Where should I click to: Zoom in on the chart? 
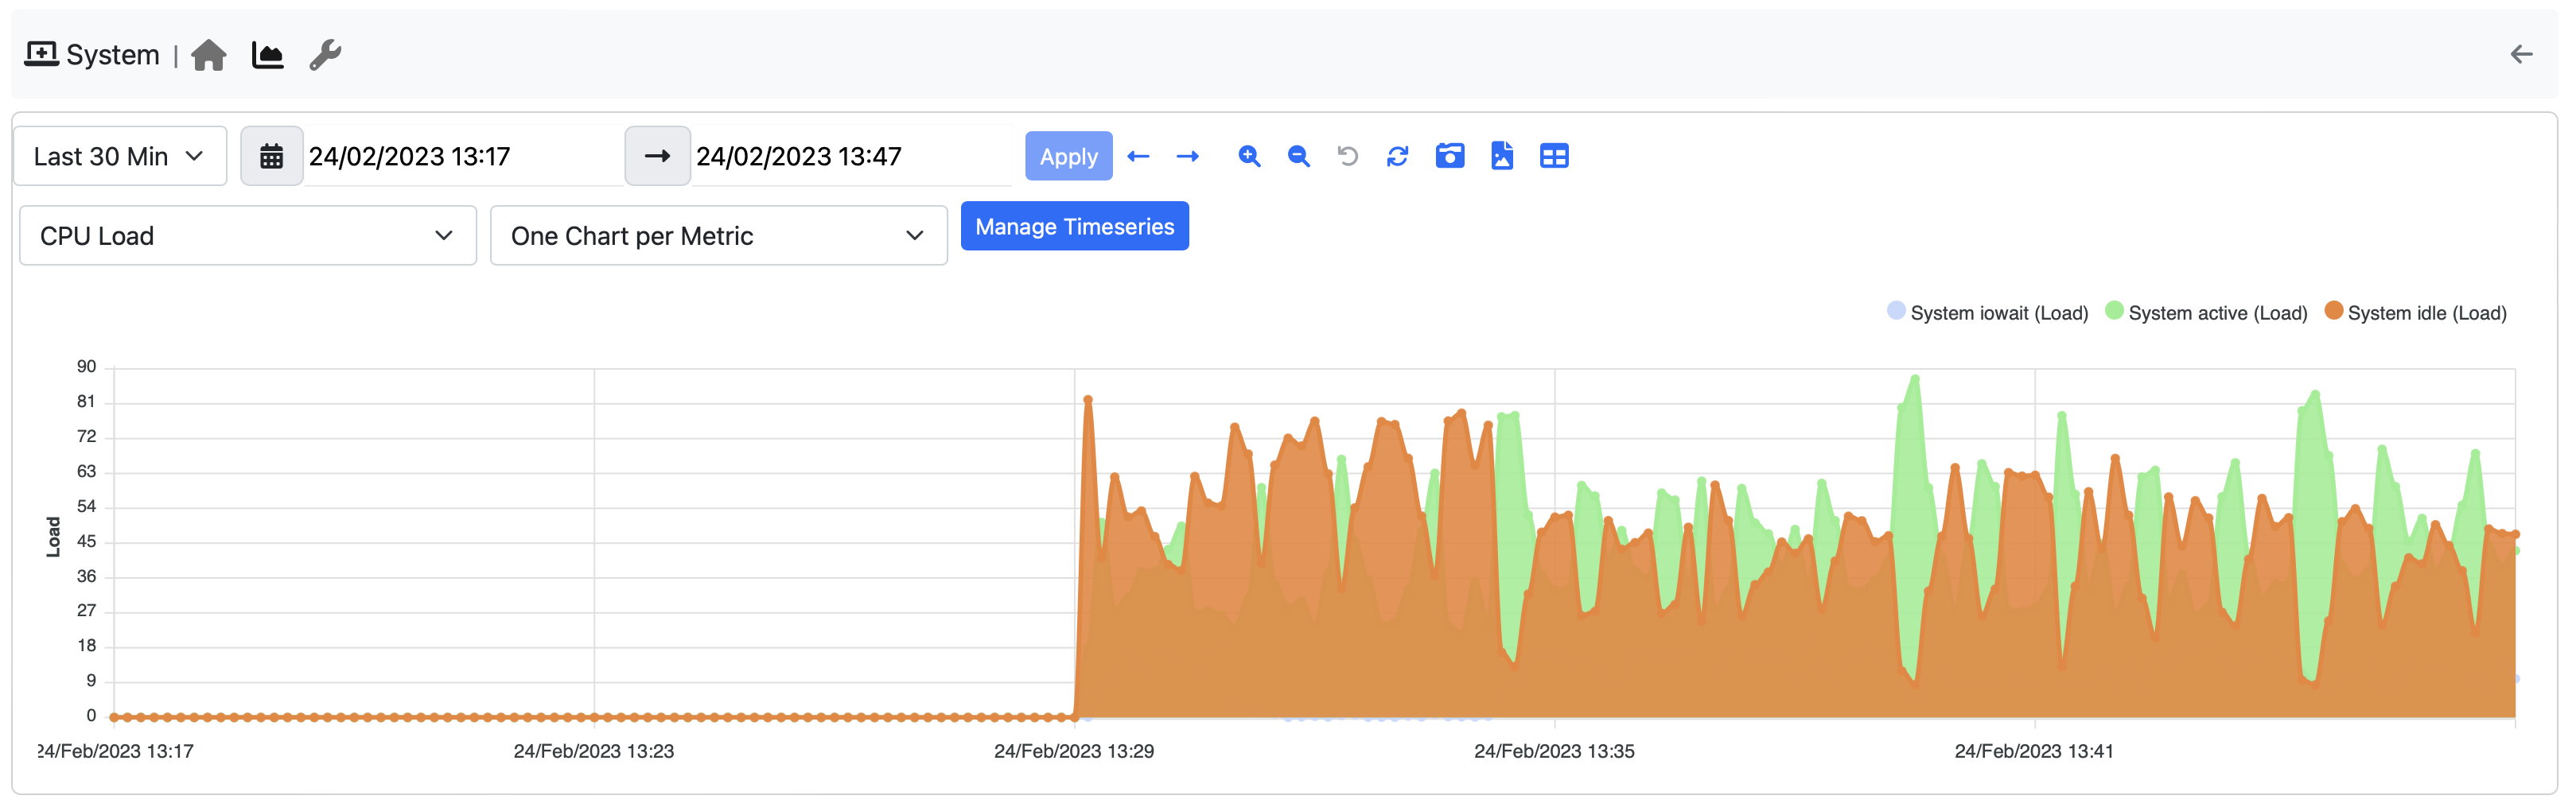click(x=1249, y=156)
